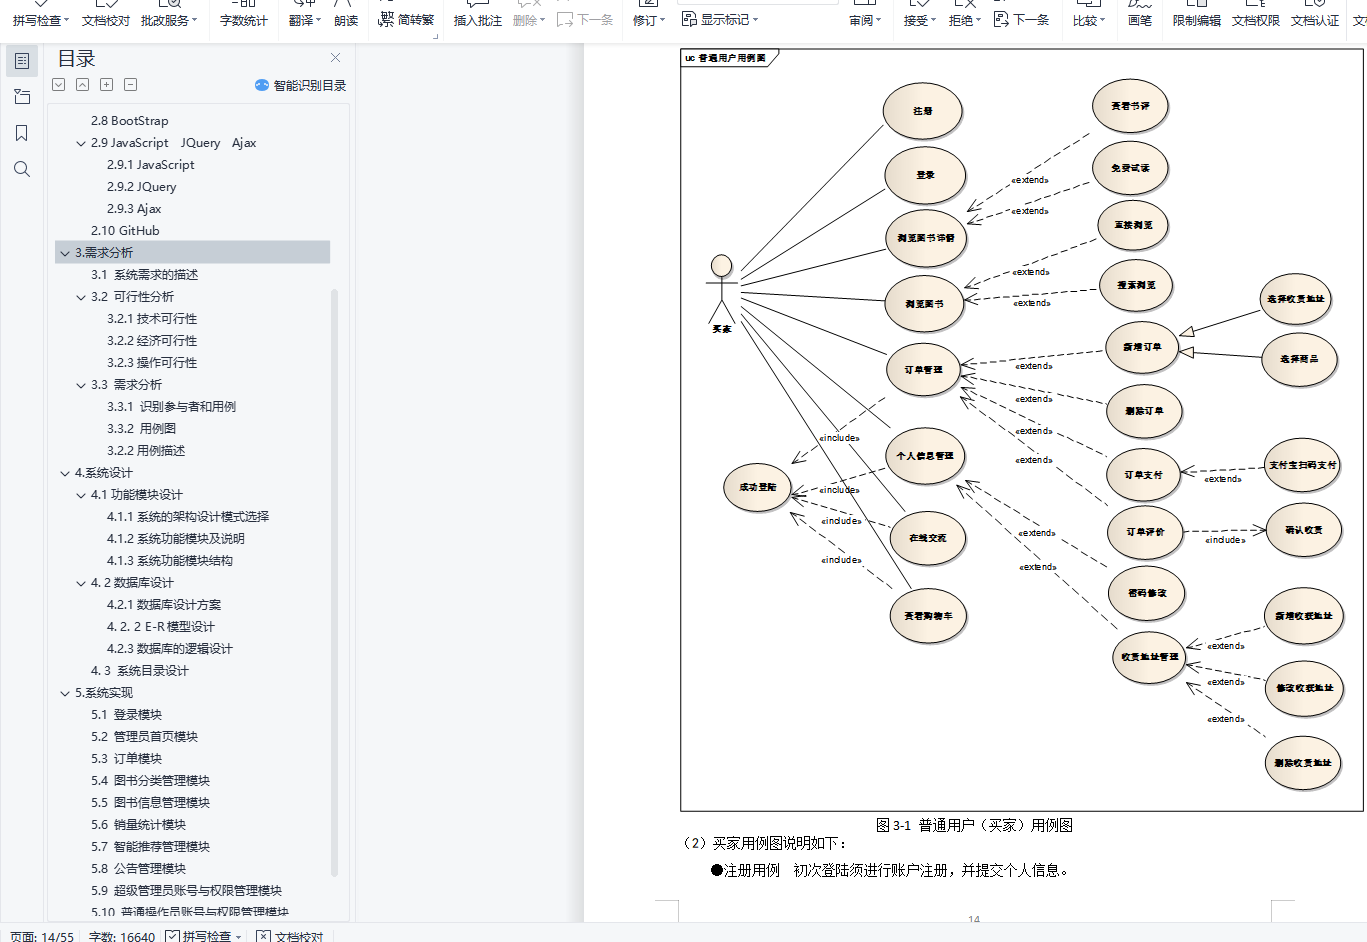Open the dialog launcher corner below 简转繁
This screenshot has width=1367, height=942.
tap(435, 36)
